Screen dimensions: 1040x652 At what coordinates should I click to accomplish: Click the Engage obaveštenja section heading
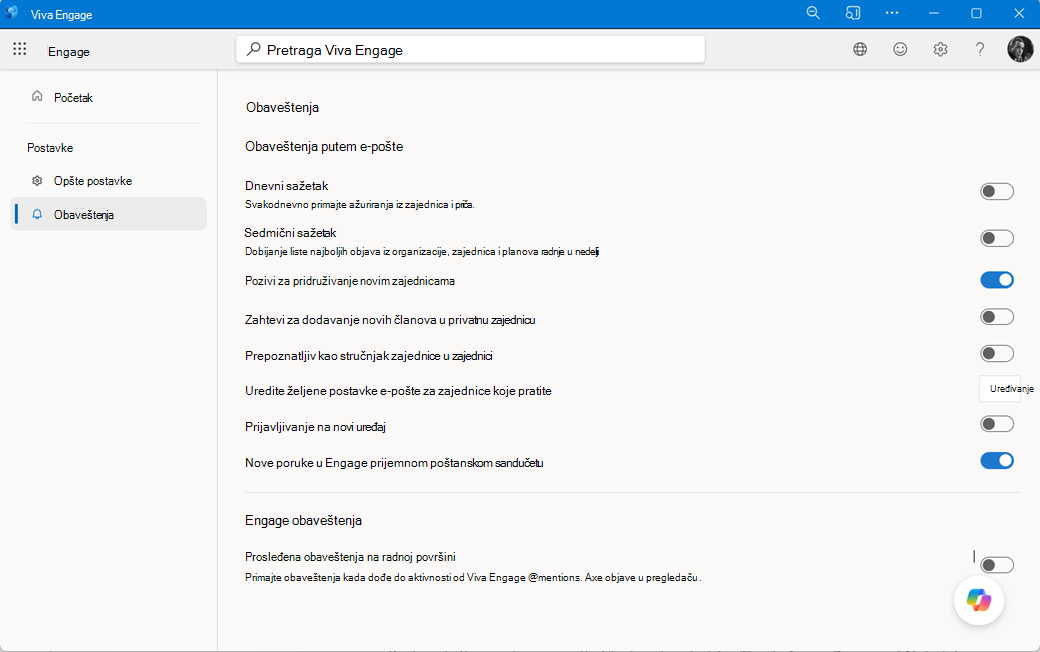(303, 521)
